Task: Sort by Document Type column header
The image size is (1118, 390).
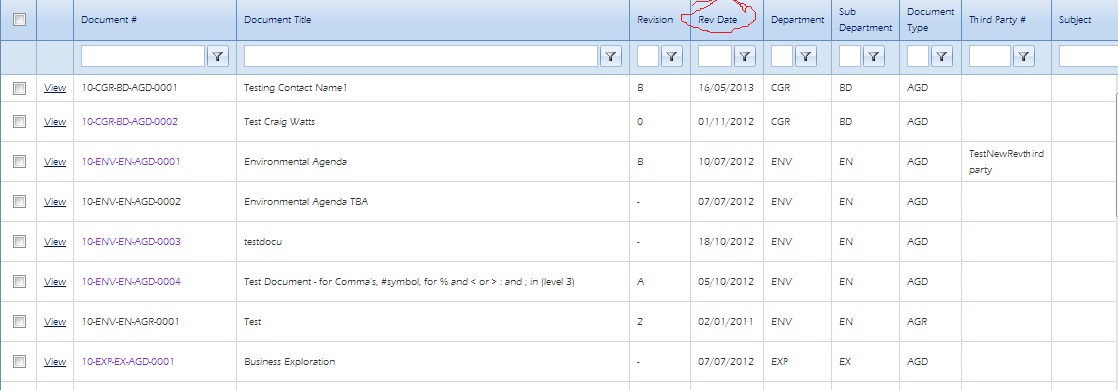Action: pyautogui.click(x=930, y=20)
